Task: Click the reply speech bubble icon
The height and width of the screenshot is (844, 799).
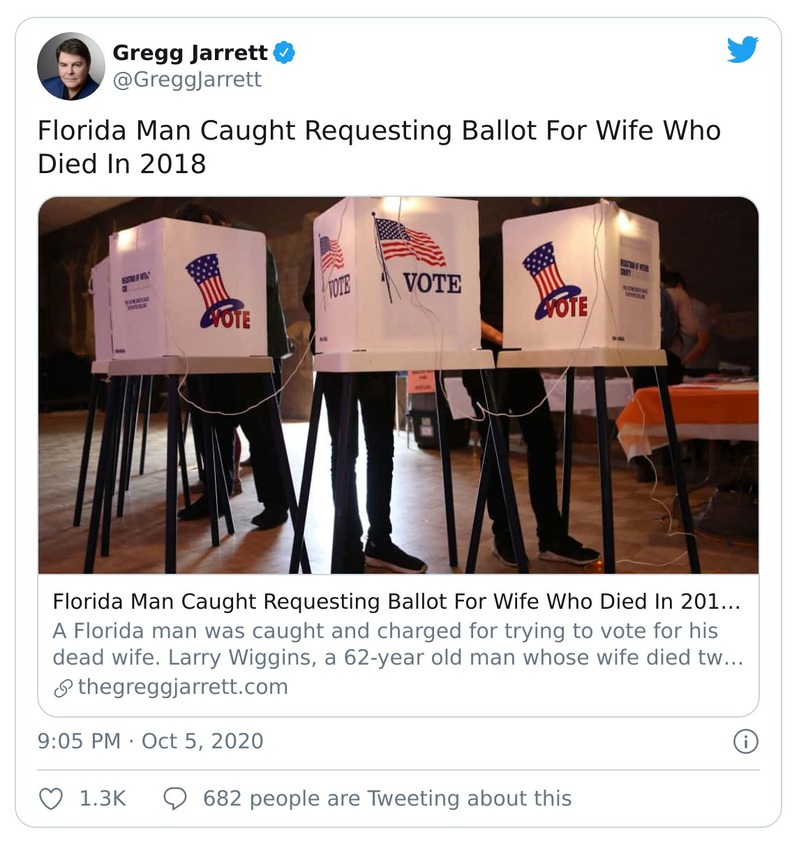Action: click(x=175, y=798)
